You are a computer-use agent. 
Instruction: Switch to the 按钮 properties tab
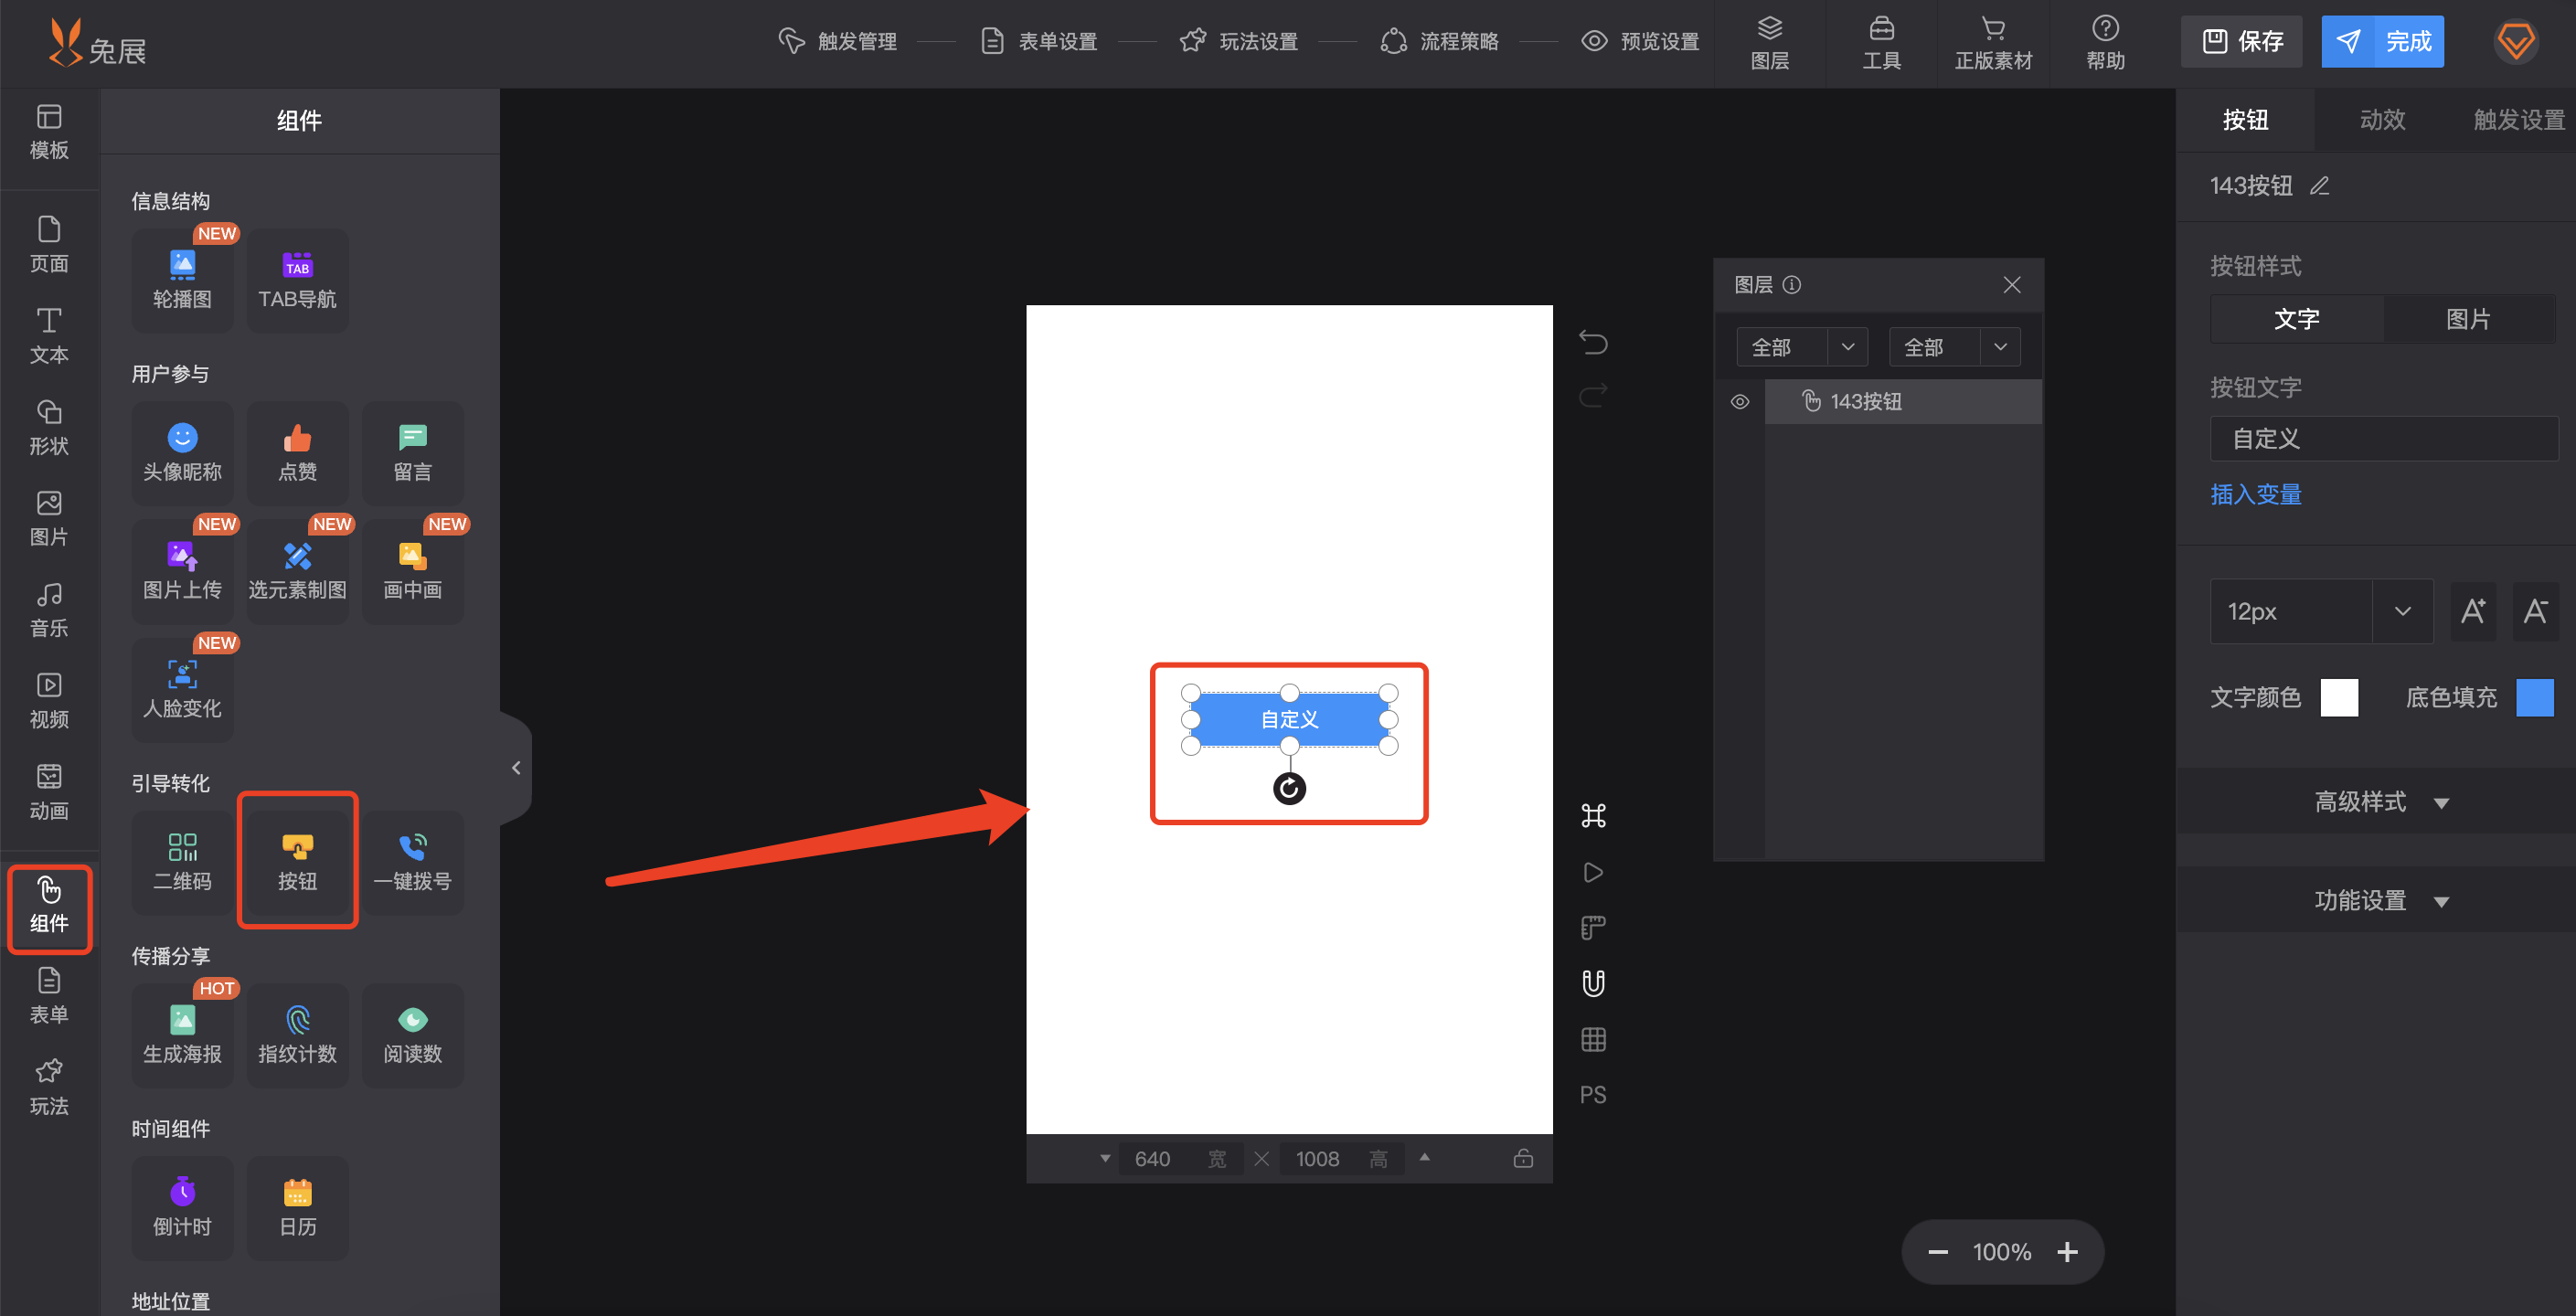click(2245, 120)
